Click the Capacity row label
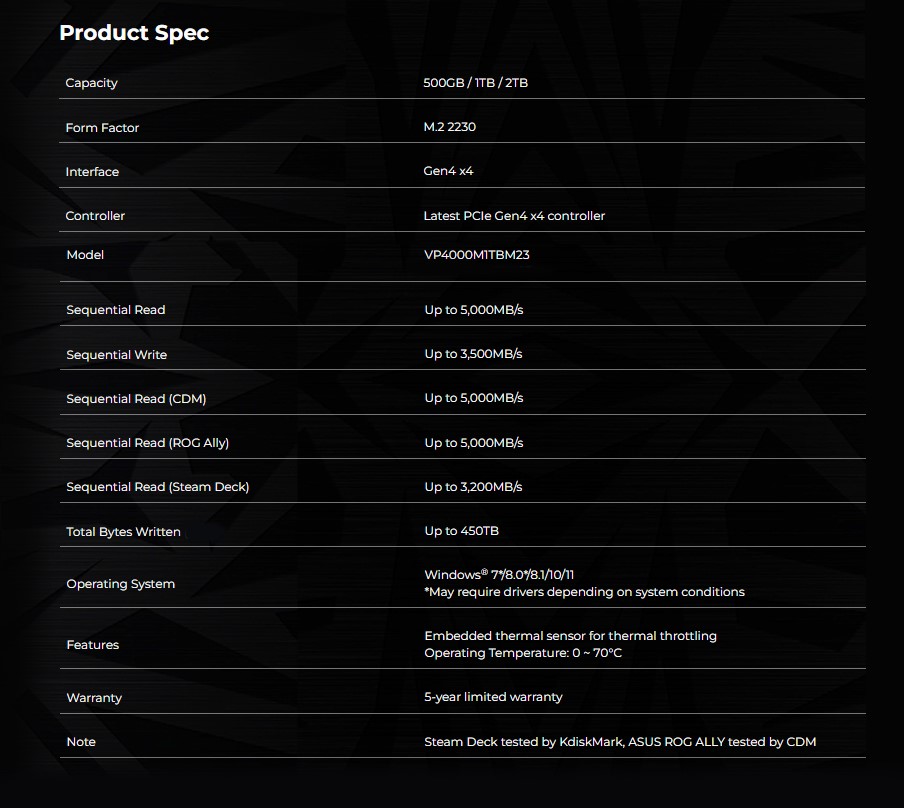Screen dimensions: 904x808 click(x=91, y=83)
